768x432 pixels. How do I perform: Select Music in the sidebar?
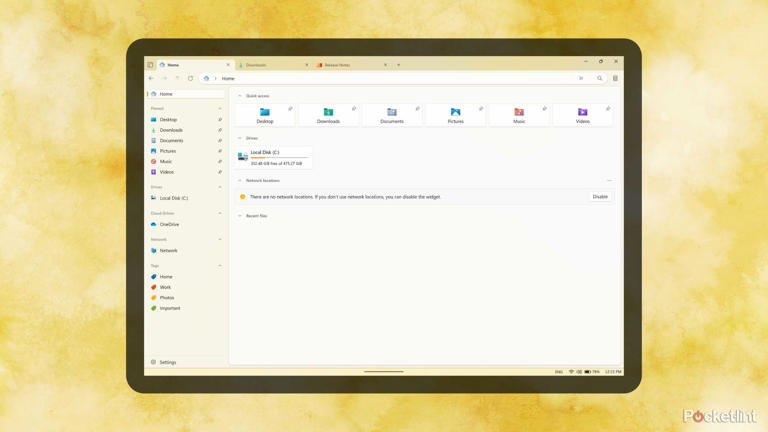186,162
